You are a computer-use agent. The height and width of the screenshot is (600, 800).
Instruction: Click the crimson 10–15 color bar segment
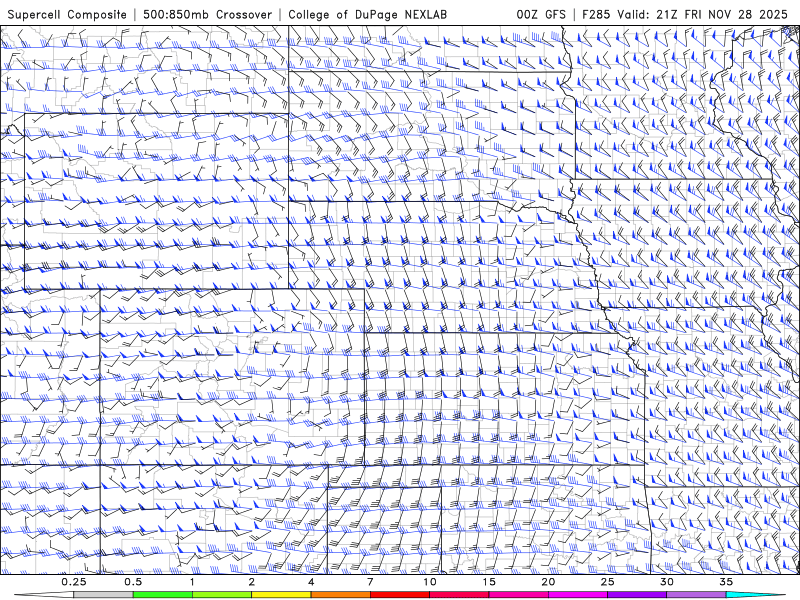point(459,595)
